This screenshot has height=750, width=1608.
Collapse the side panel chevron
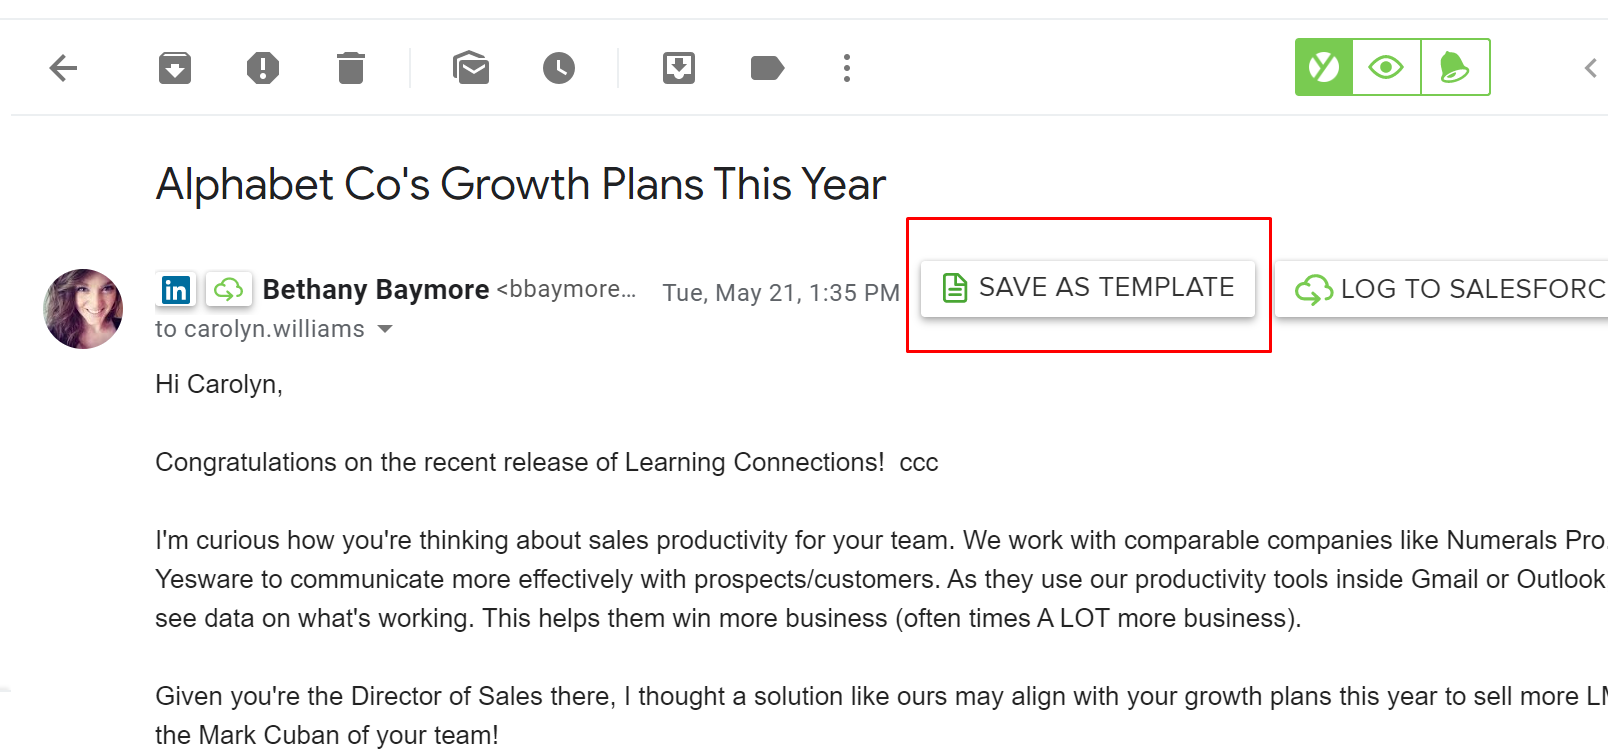click(1590, 68)
